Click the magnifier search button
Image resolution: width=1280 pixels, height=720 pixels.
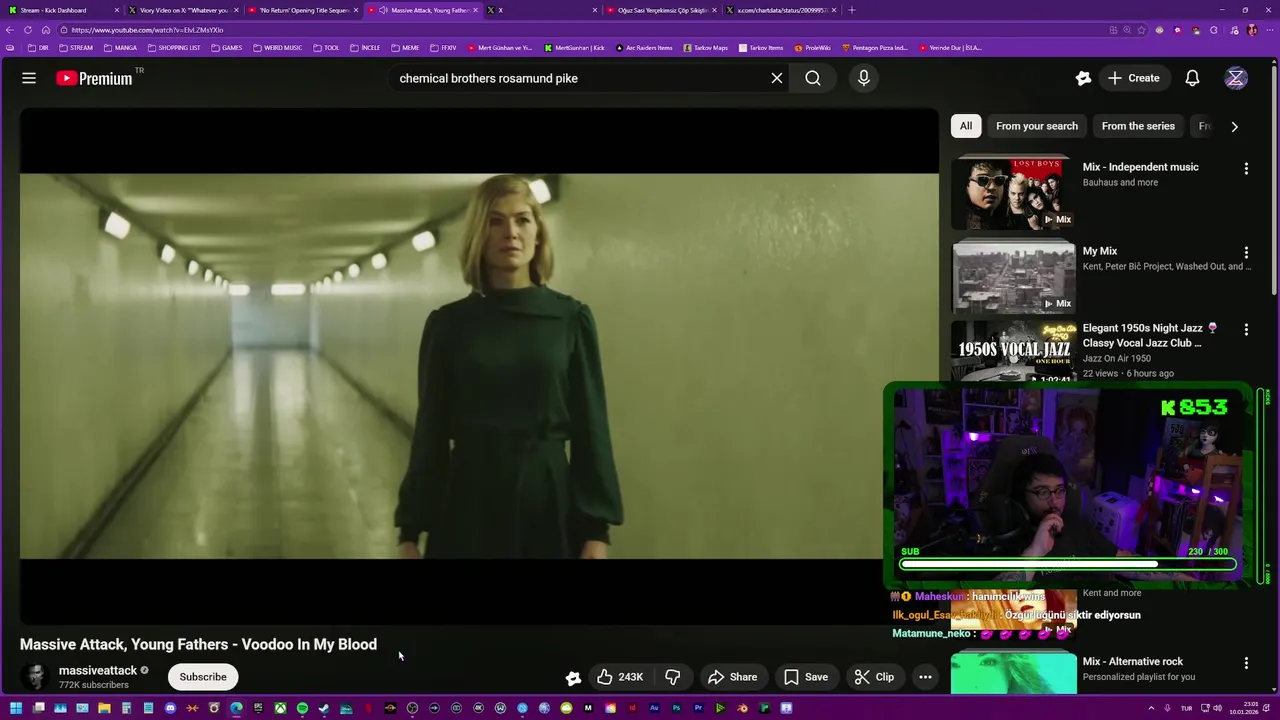[813, 78]
